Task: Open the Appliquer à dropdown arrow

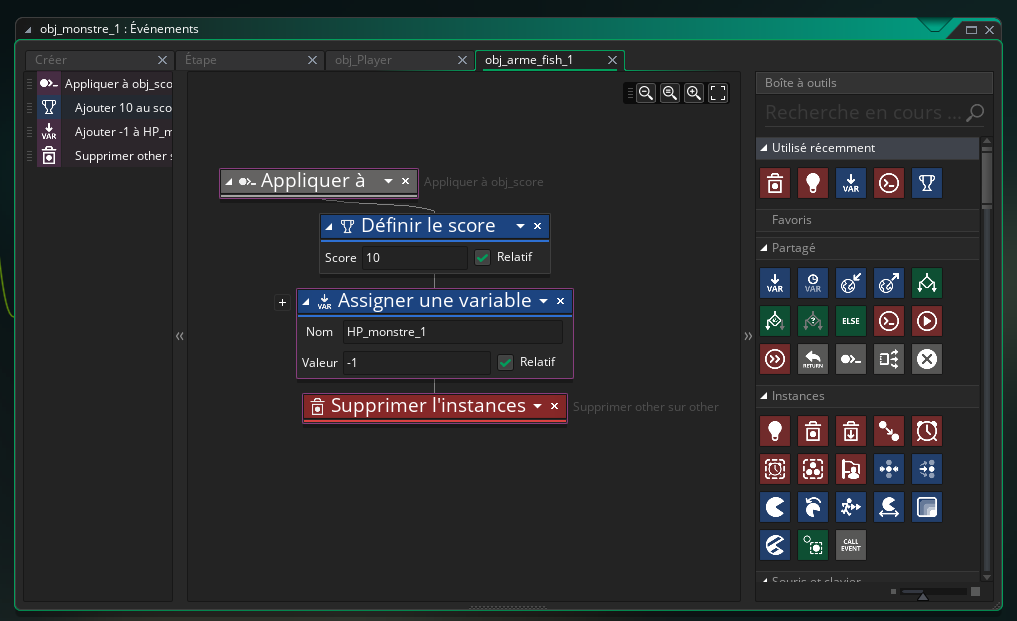Action: pyautogui.click(x=388, y=181)
